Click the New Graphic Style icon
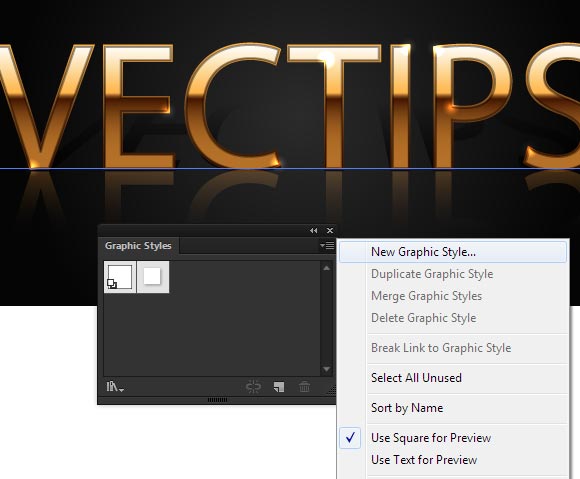The width and height of the screenshot is (580, 479). tap(279, 387)
